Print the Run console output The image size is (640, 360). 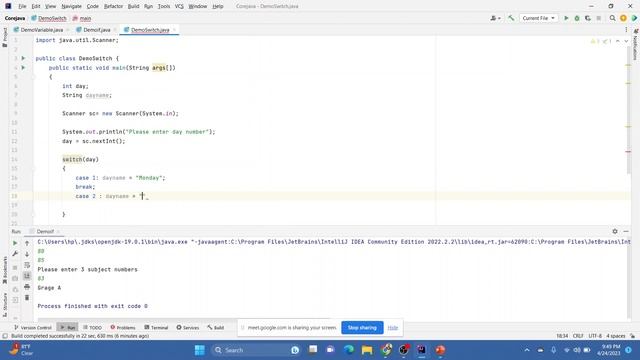click(27, 287)
